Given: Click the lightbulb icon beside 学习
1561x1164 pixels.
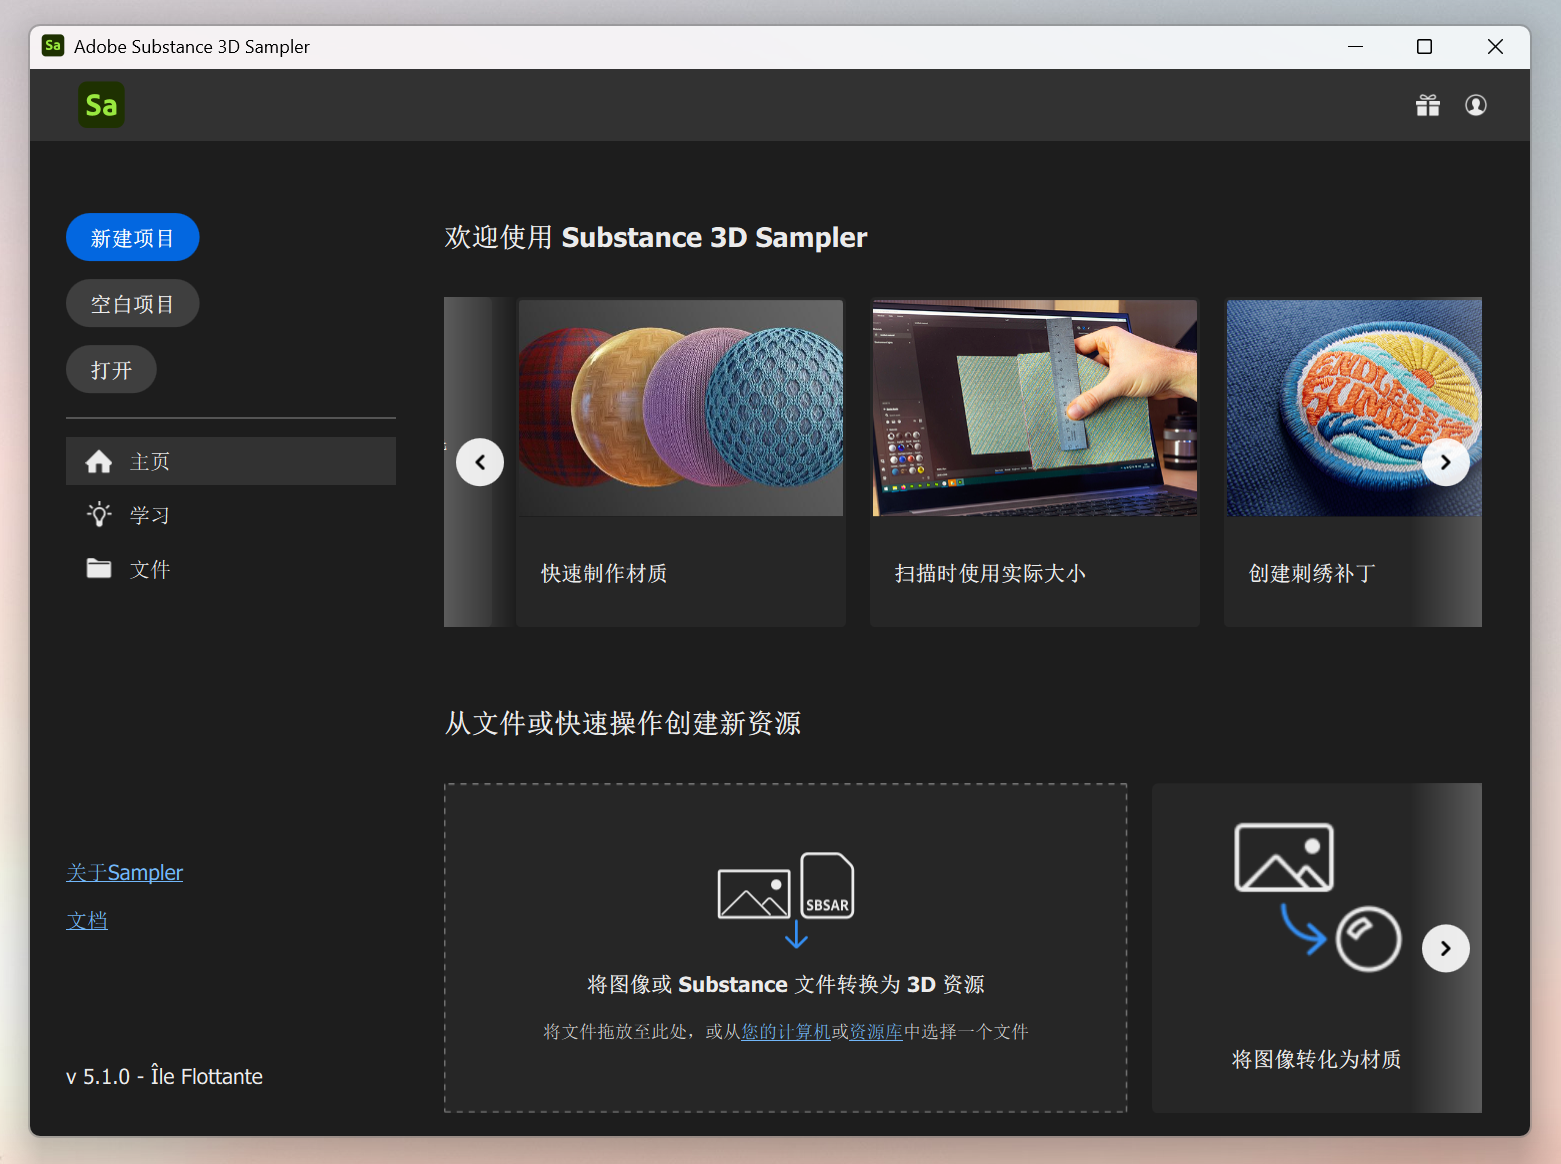Looking at the screenshot, I should click(99, 515).
